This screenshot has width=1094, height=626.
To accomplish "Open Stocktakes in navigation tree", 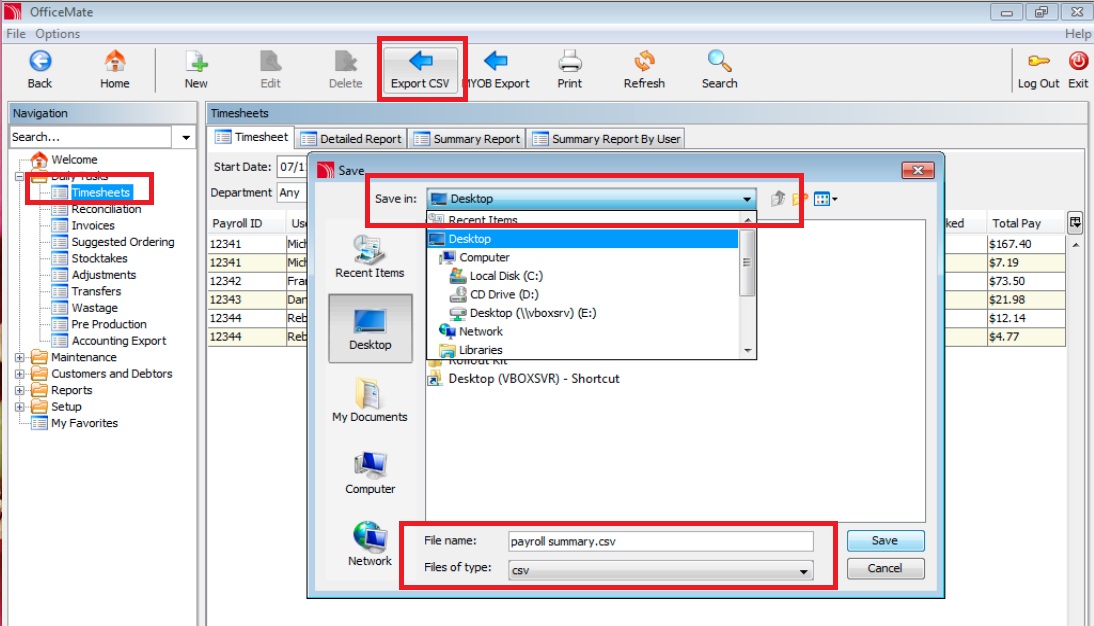I will (99, 258).
